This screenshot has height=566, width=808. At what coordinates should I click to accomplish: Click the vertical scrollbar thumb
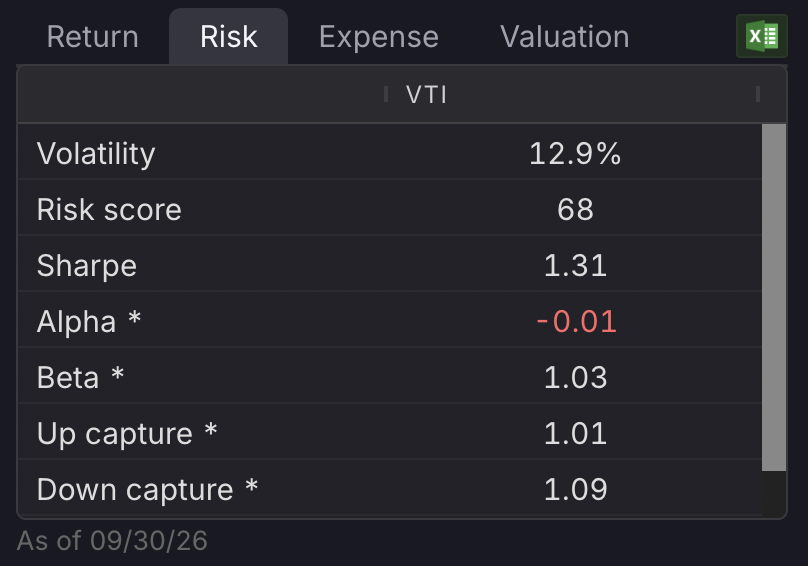pos(773,297)
